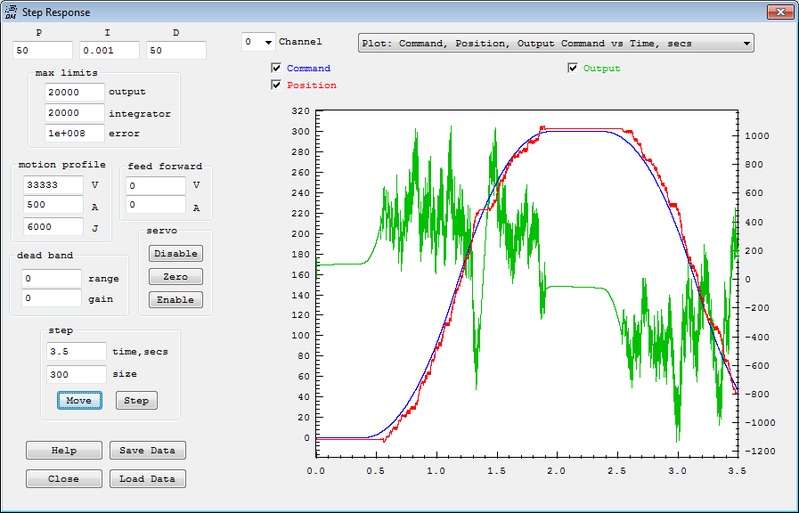Click the Step button
This screenshot has width=799, height=513.
(137, 400)
